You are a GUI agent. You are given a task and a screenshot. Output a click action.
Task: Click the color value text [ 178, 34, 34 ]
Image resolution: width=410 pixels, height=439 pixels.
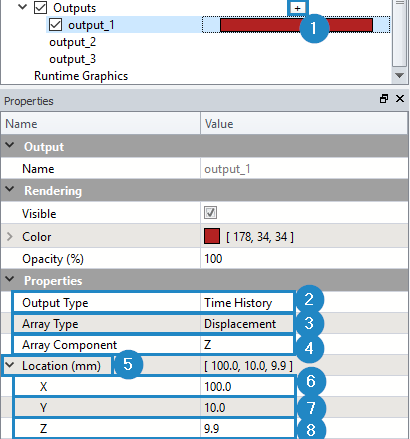point(260,237)
